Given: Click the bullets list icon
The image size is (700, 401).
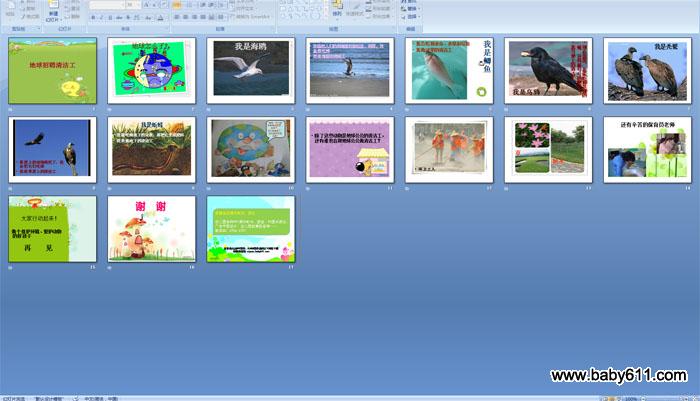Looking at the screenshot, I should (177, 5).
